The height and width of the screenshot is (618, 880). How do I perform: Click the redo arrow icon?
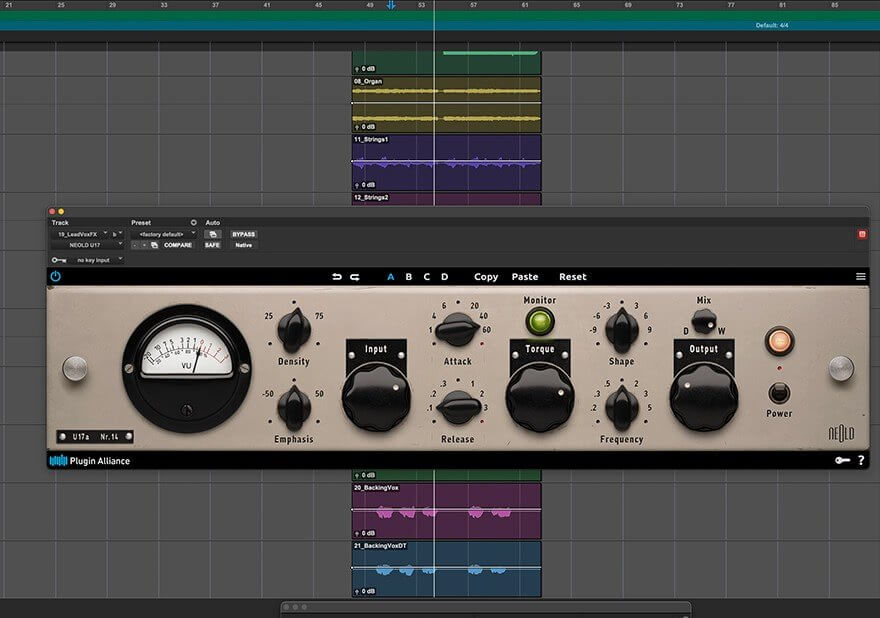(354, 277)
